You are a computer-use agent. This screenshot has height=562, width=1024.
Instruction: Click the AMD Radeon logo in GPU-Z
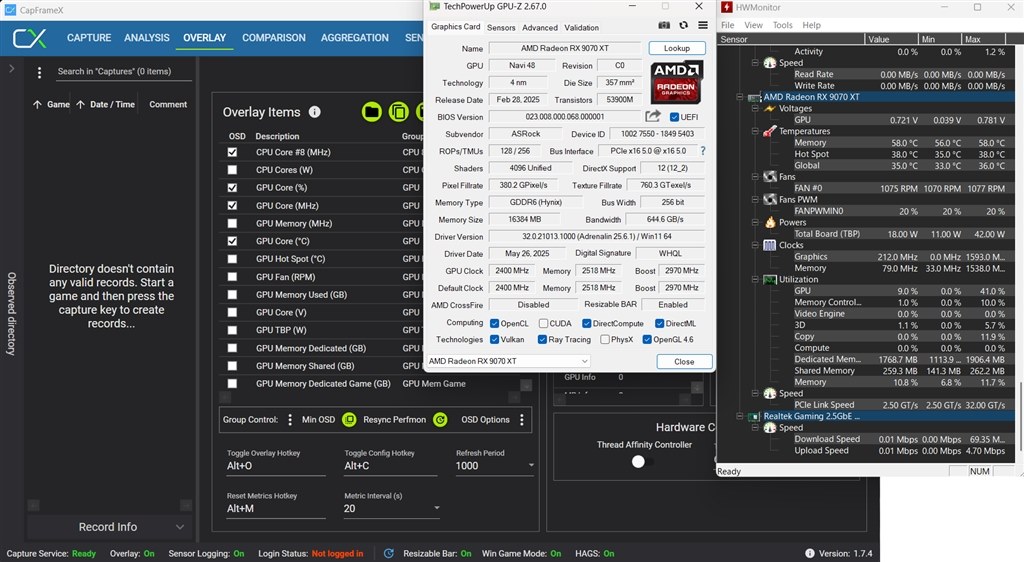[x=676, y=82]
